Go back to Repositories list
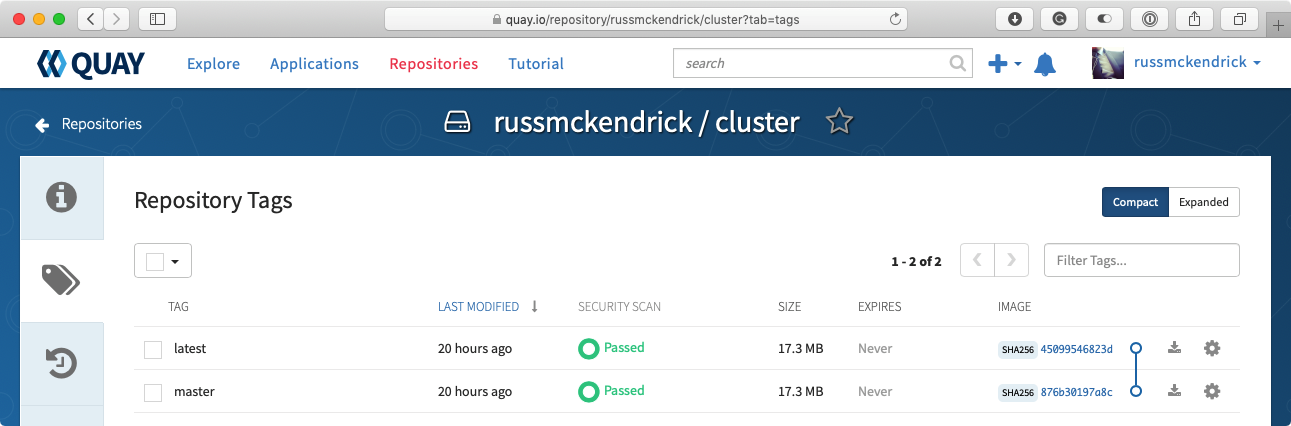Image resolution: width=1291 pixels, height=426 pixels. [x=88, y=124]
